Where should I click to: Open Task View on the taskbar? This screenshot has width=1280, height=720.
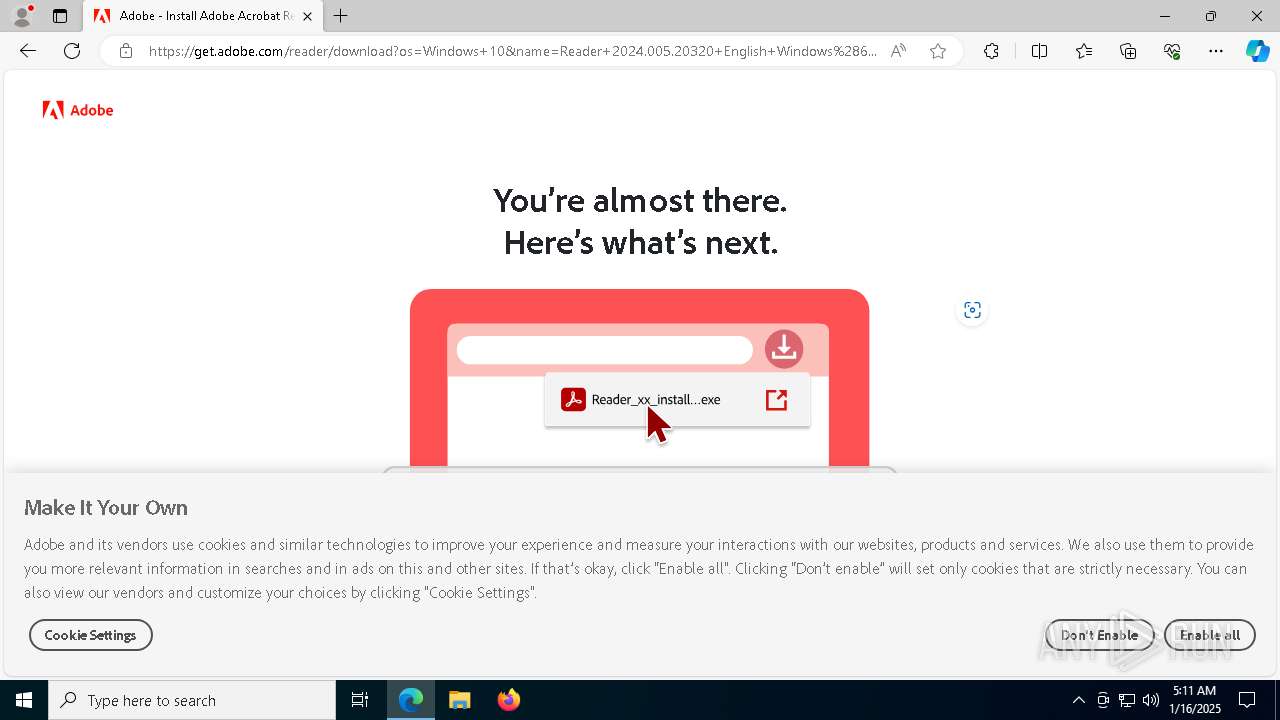(360, 700)
